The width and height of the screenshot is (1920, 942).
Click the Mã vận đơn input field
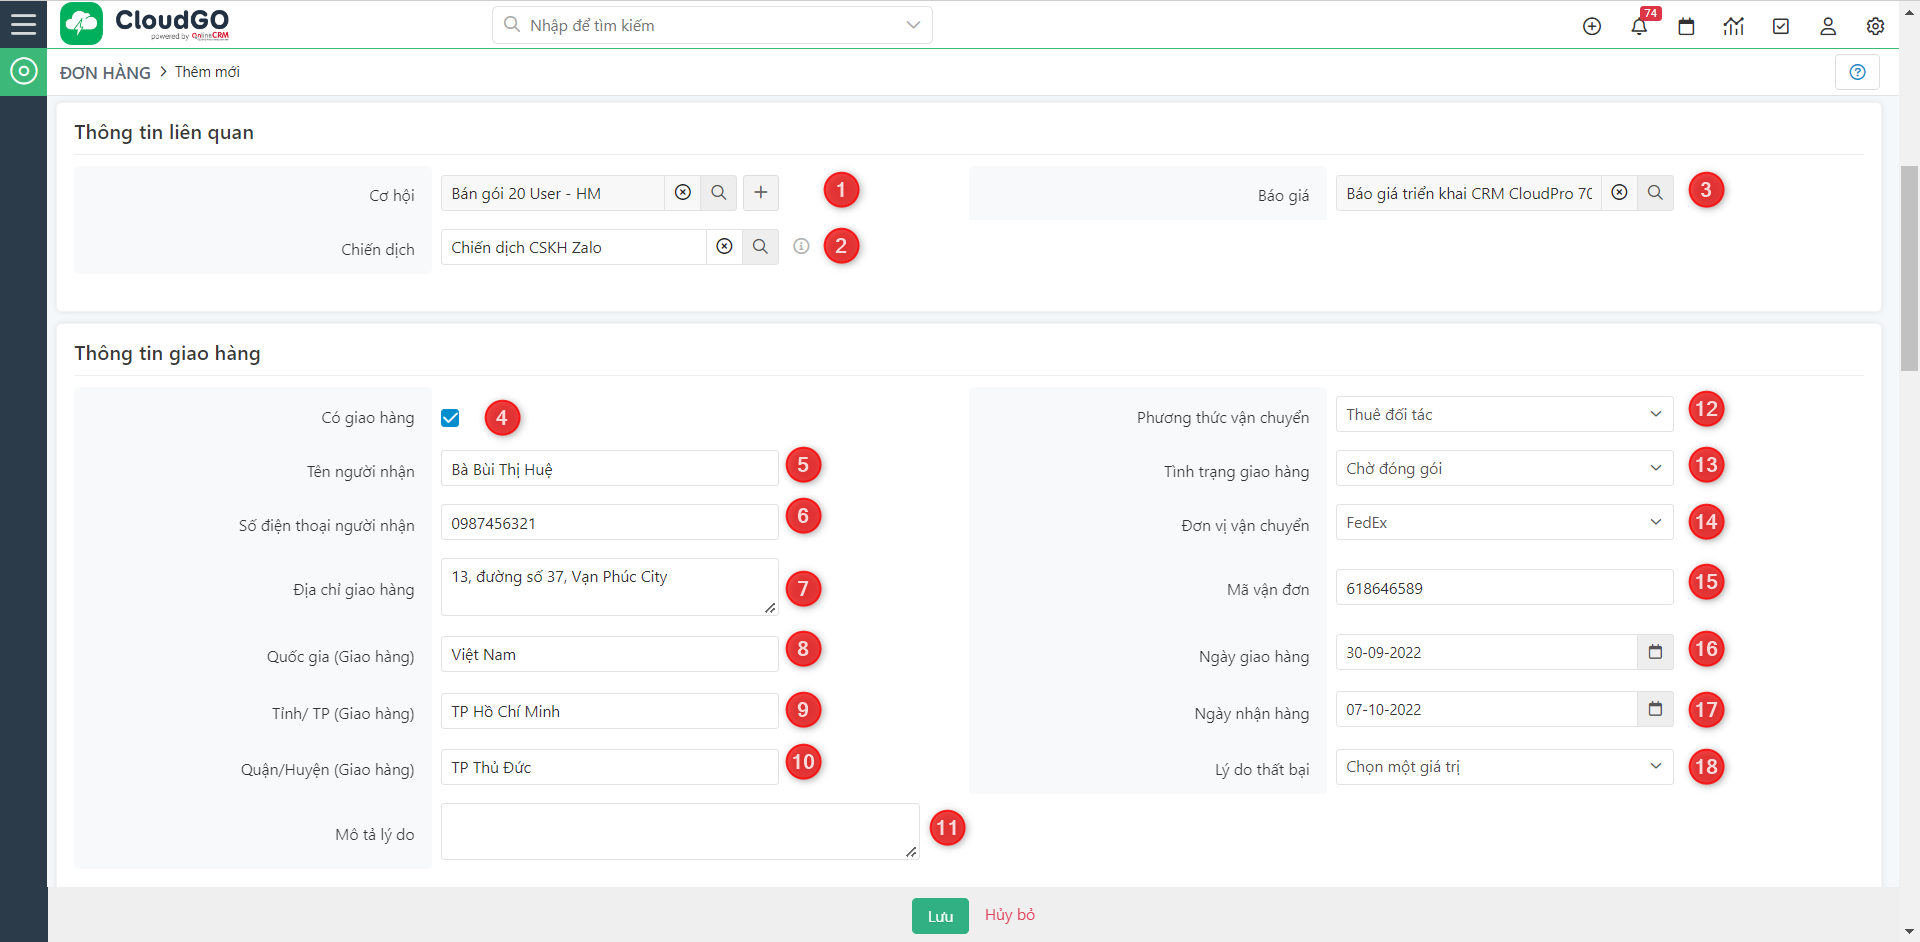(x=1503, y=588)
